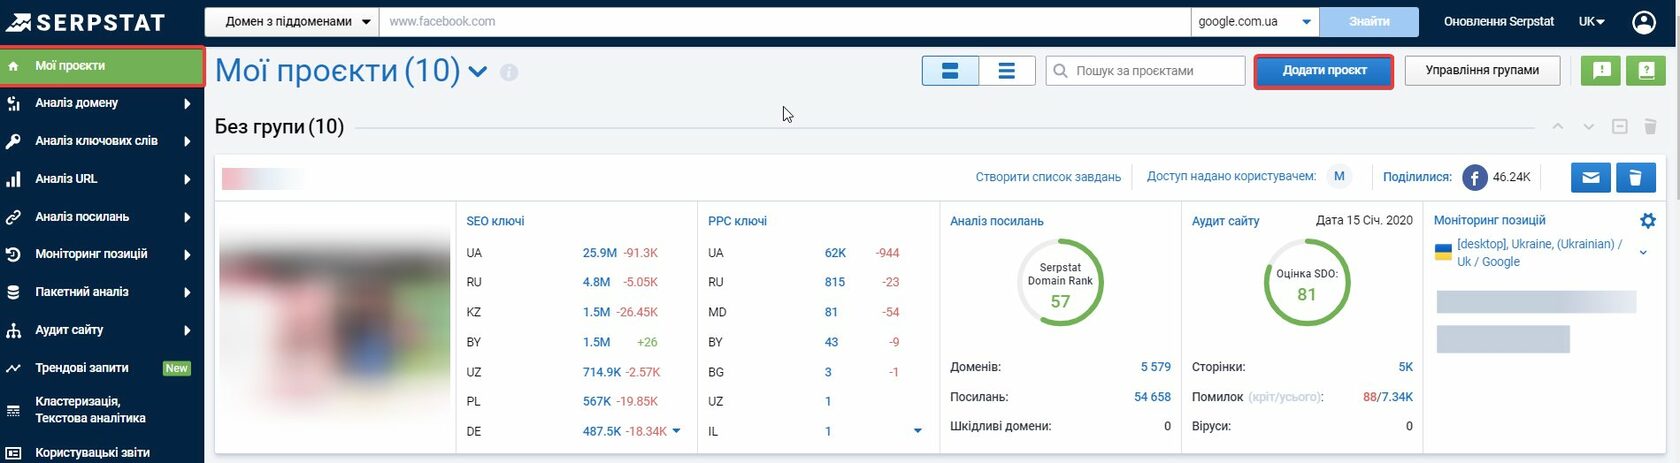This screenshot has height=463, width=1680.
Task: Click errors value 88/7.34K
Action: [x=1388, y=397]
